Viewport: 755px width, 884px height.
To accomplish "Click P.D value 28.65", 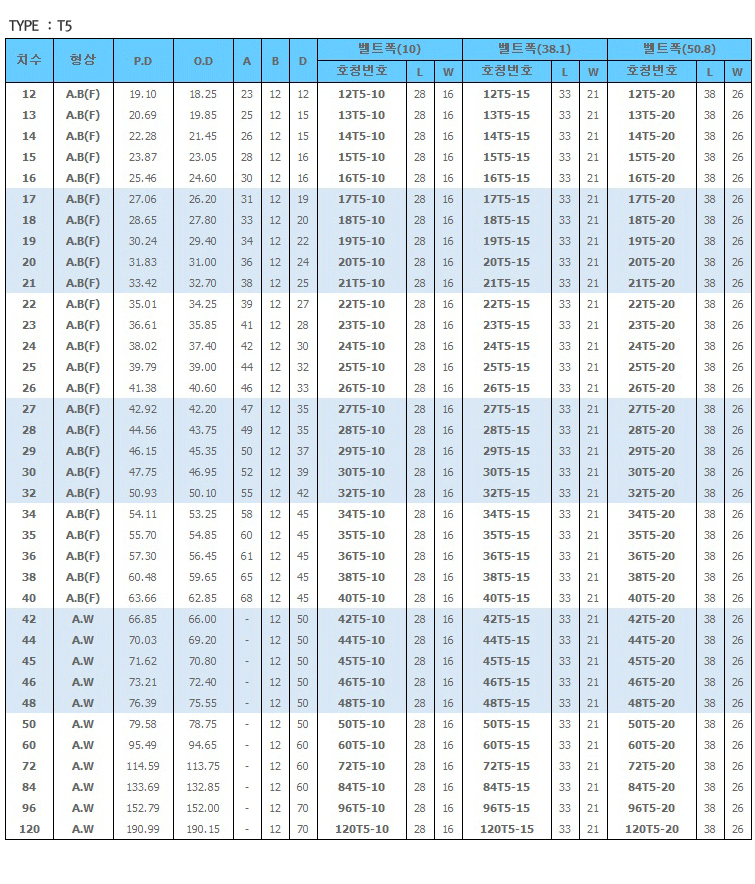I will point(143,220).
